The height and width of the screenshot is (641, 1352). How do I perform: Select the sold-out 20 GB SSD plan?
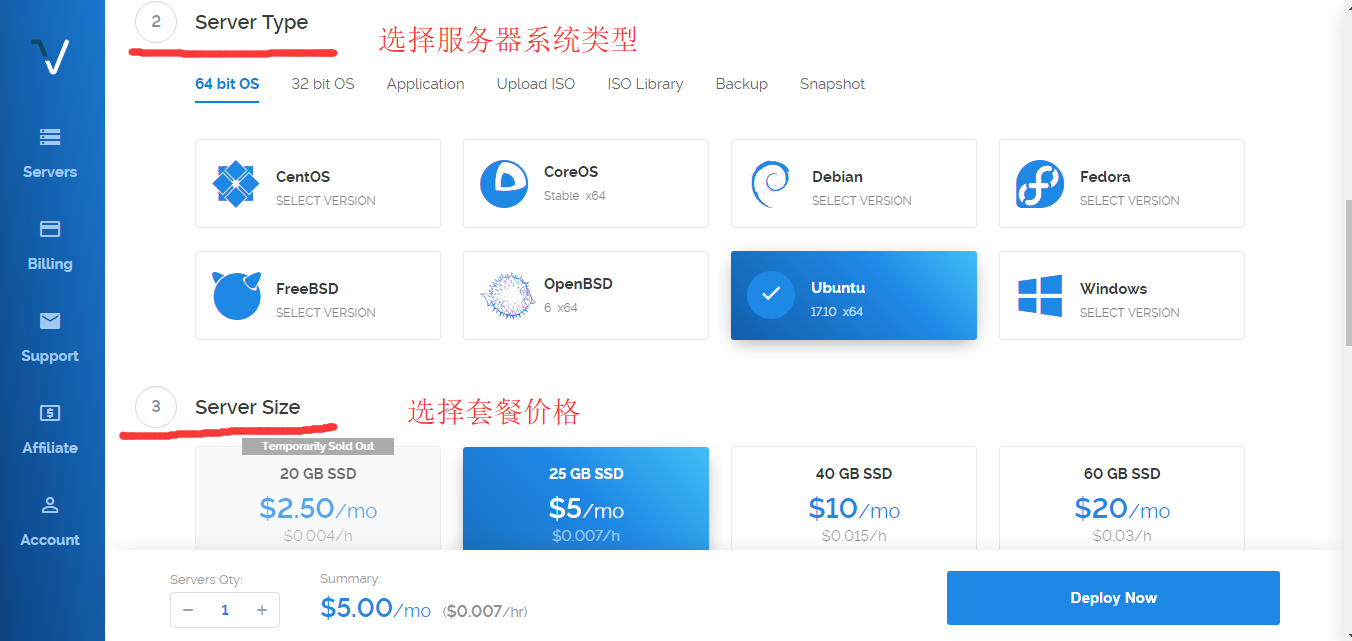pos(318,499)
